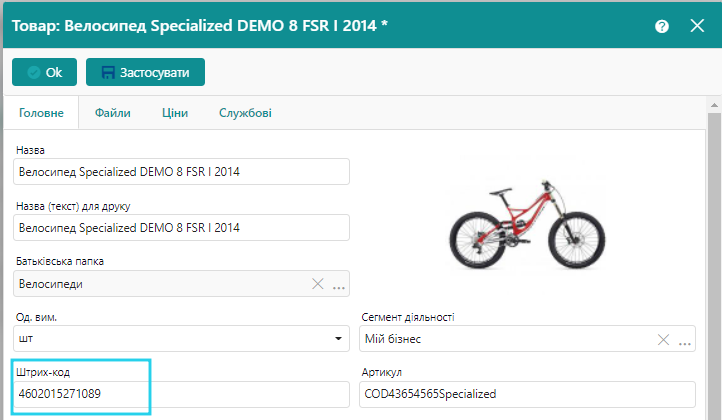Open the Сегмент діяльності browse ellipsis
This screenshot has width=722, height=420.
click(685, 340)
